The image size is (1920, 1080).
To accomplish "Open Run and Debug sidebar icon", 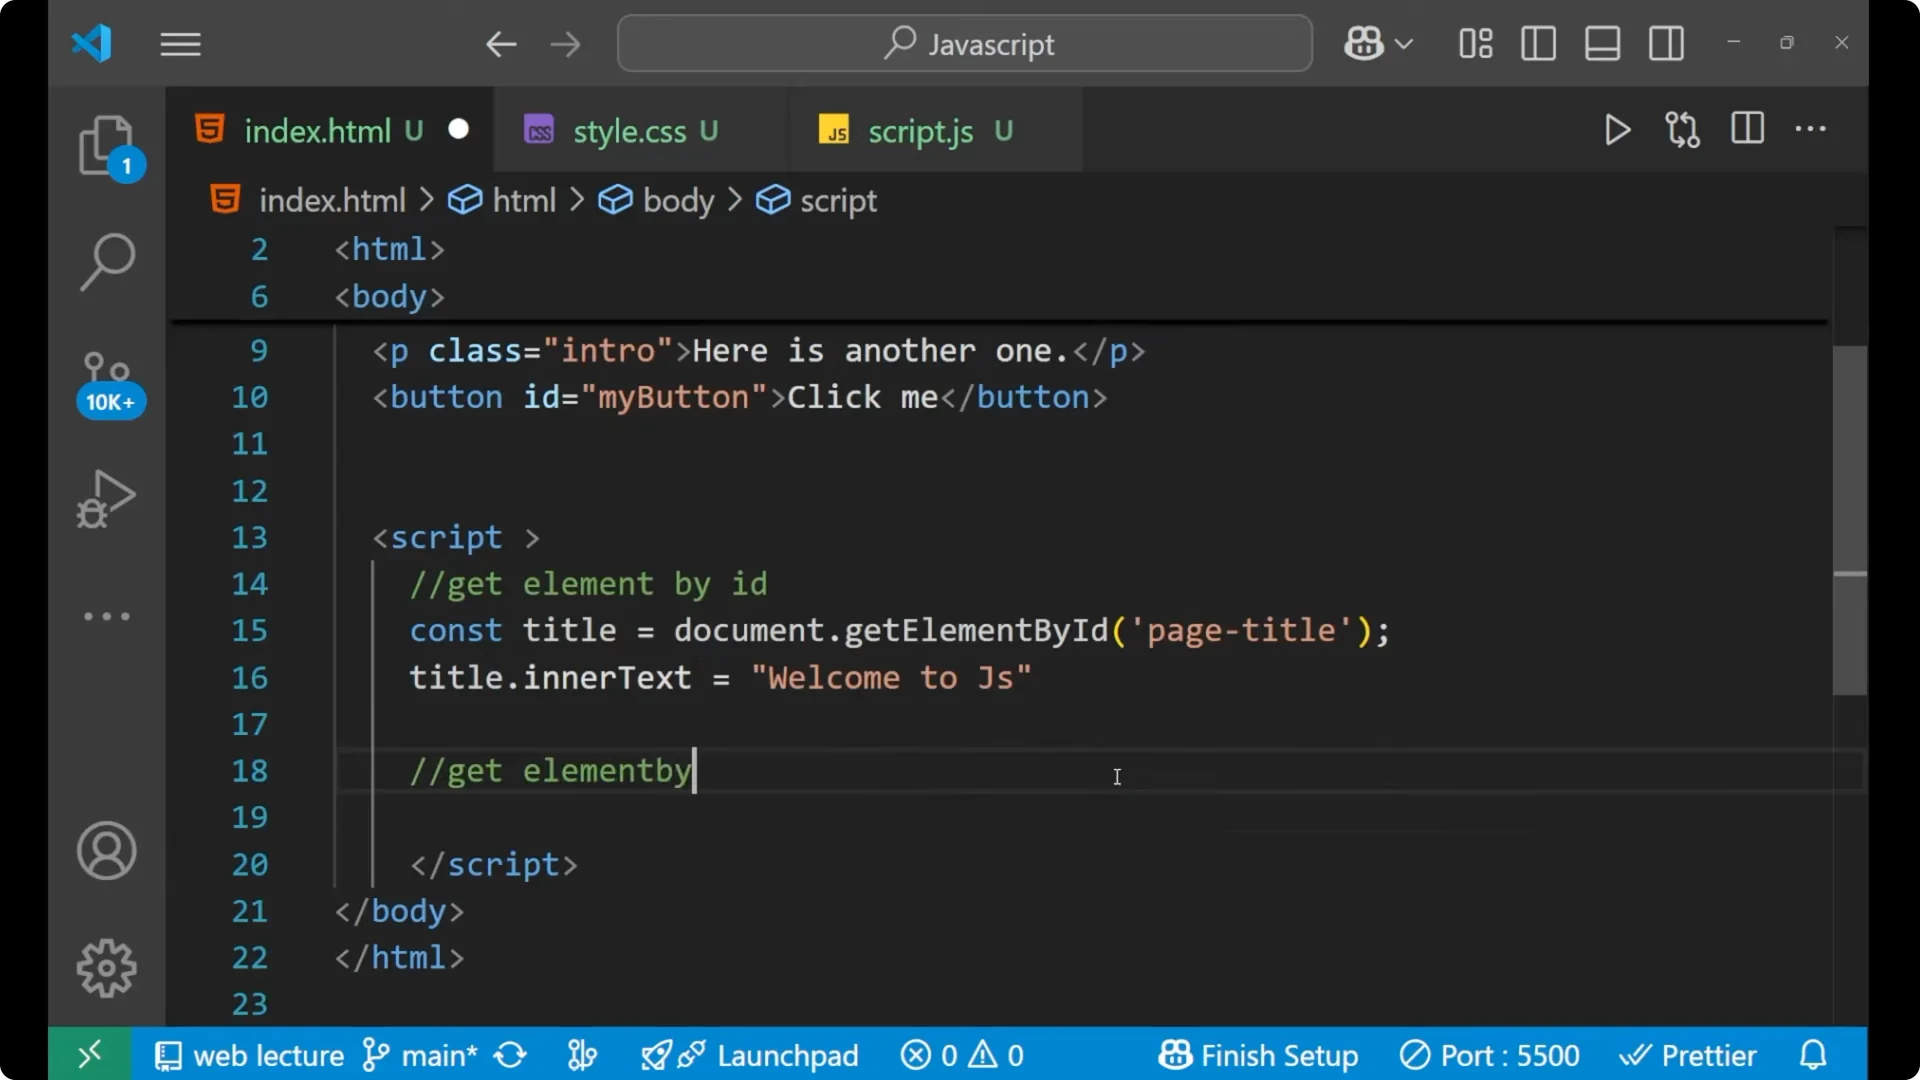I will (104, 499).
